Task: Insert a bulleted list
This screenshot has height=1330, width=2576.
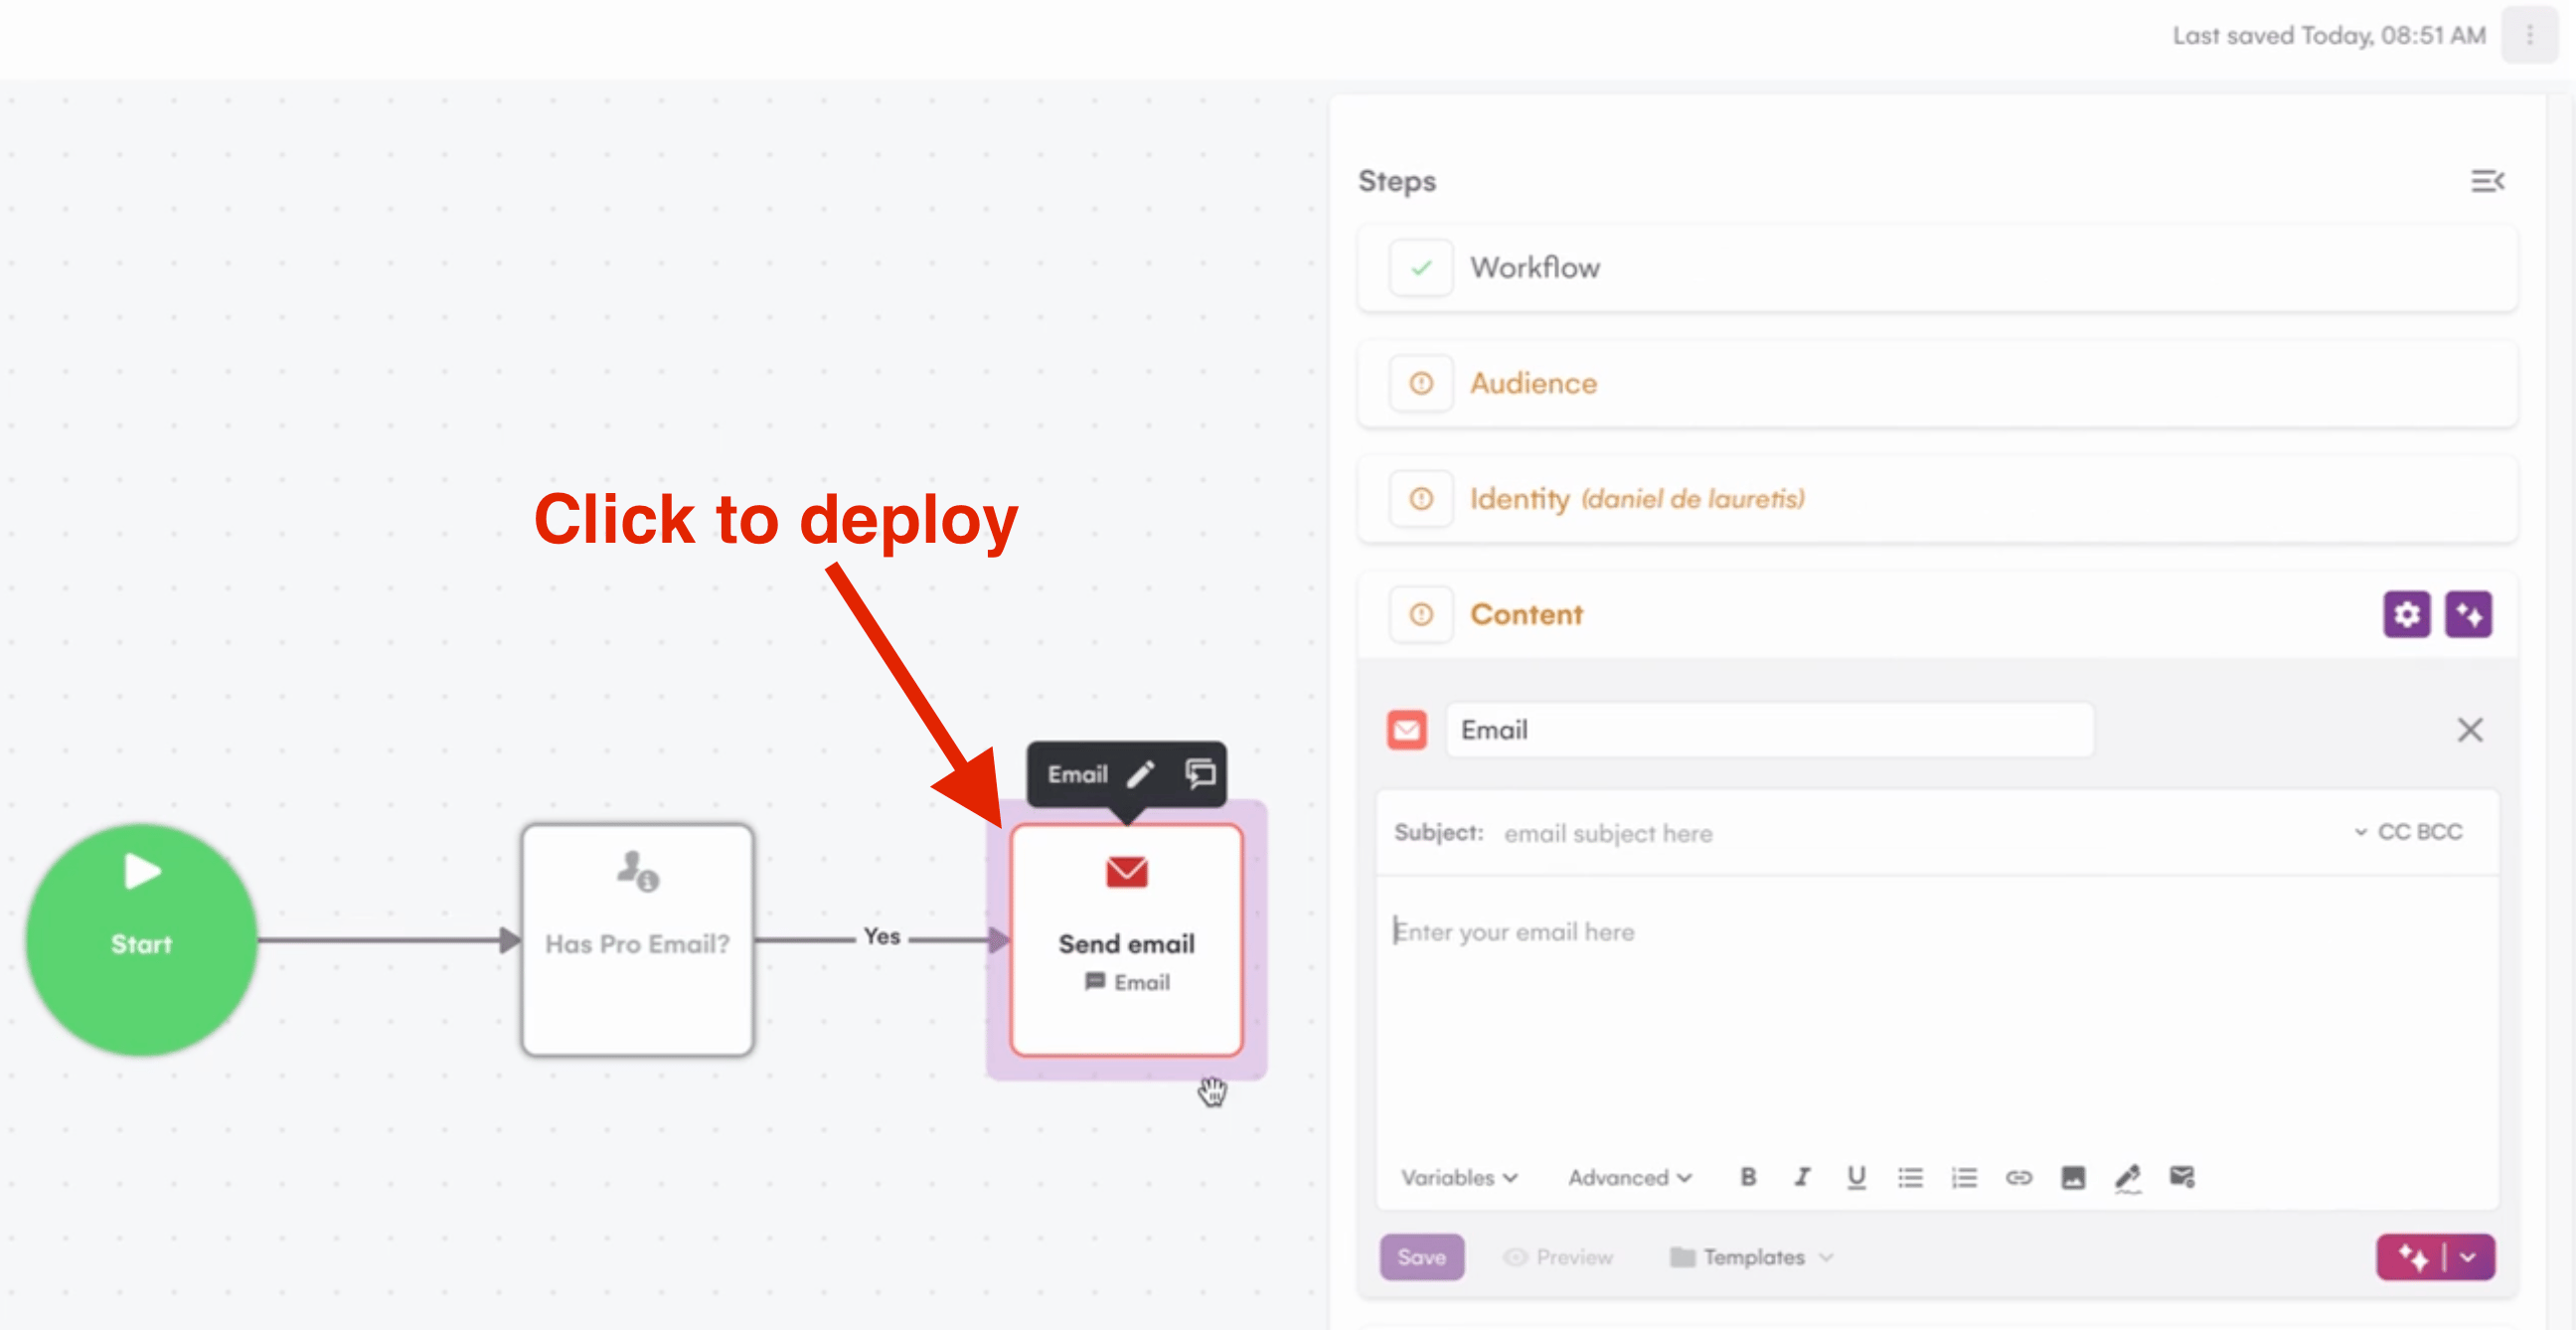Action: coord(1910,1177)
